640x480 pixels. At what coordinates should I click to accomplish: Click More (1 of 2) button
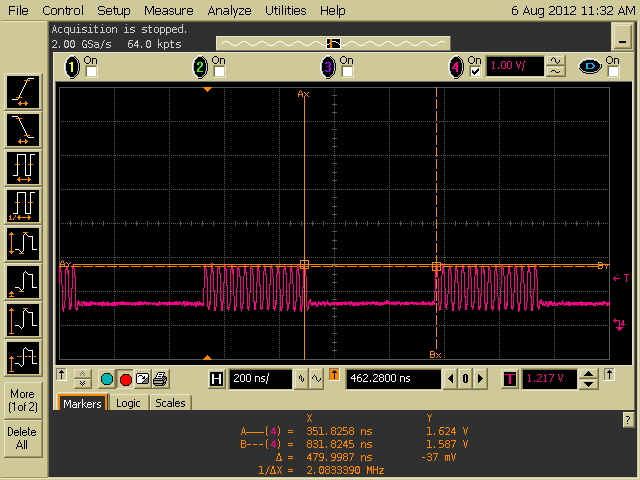pyautogui.click(x=22, y=400)
